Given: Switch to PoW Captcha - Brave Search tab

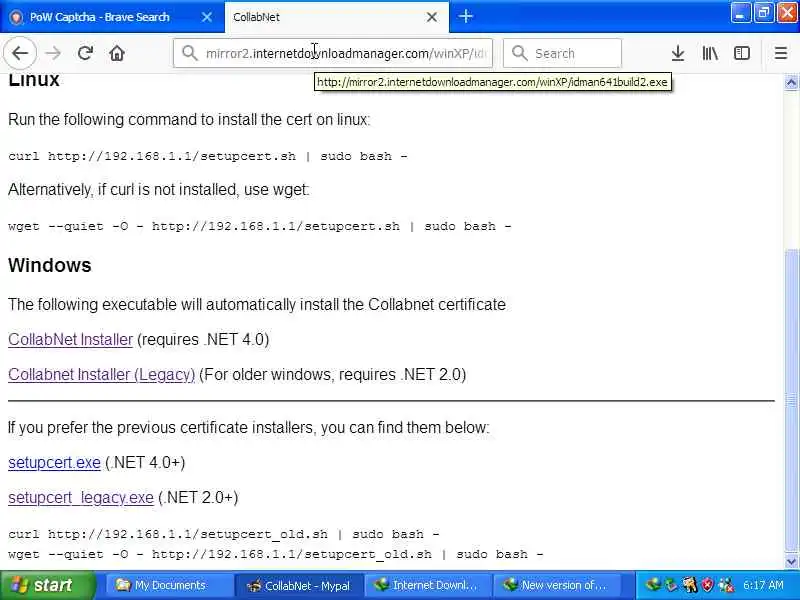Looking at the screenshot, I should (x=112, y=17).
